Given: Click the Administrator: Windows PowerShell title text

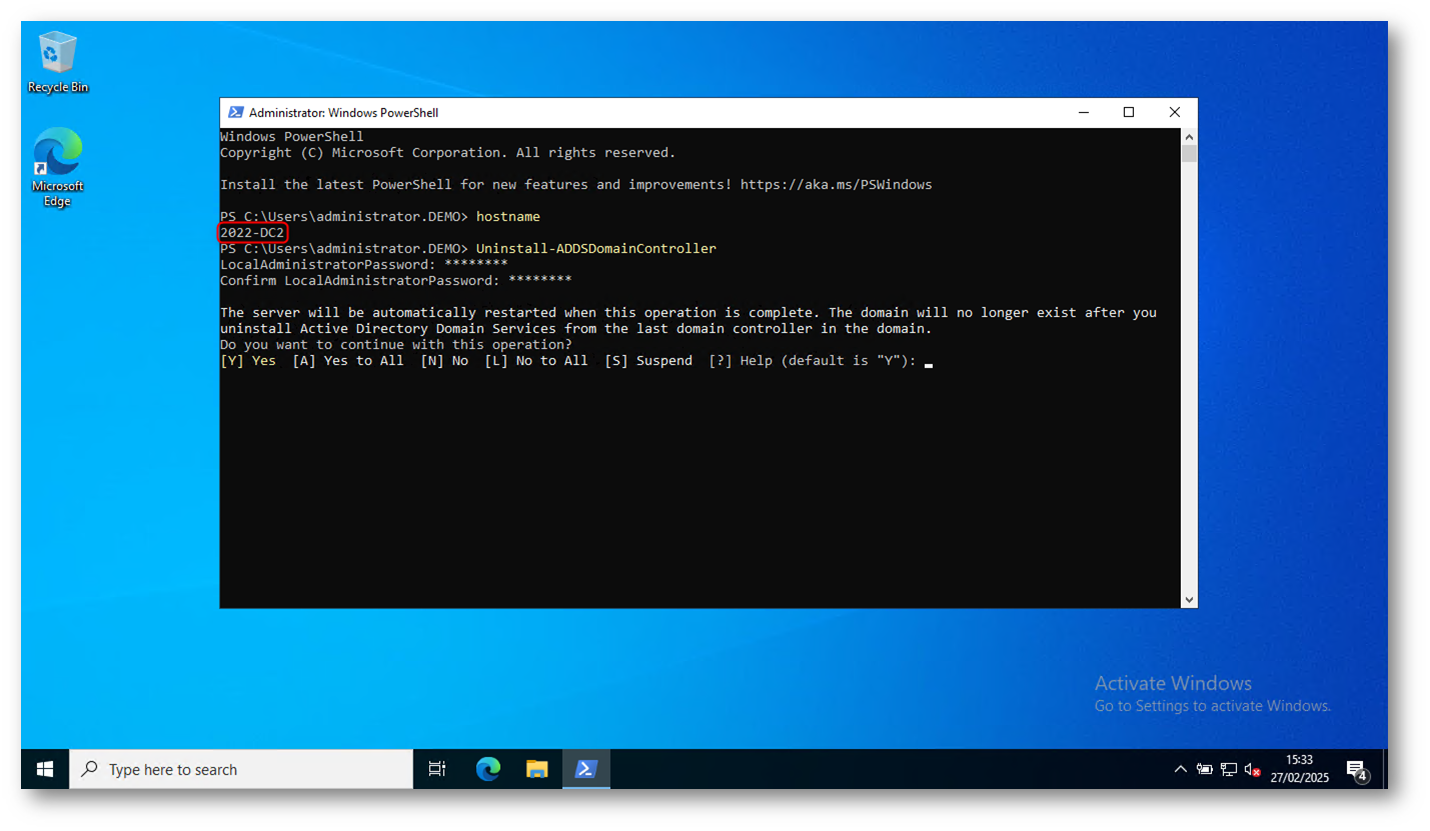Looking at the screenshot, I should [x=343, y=113].
